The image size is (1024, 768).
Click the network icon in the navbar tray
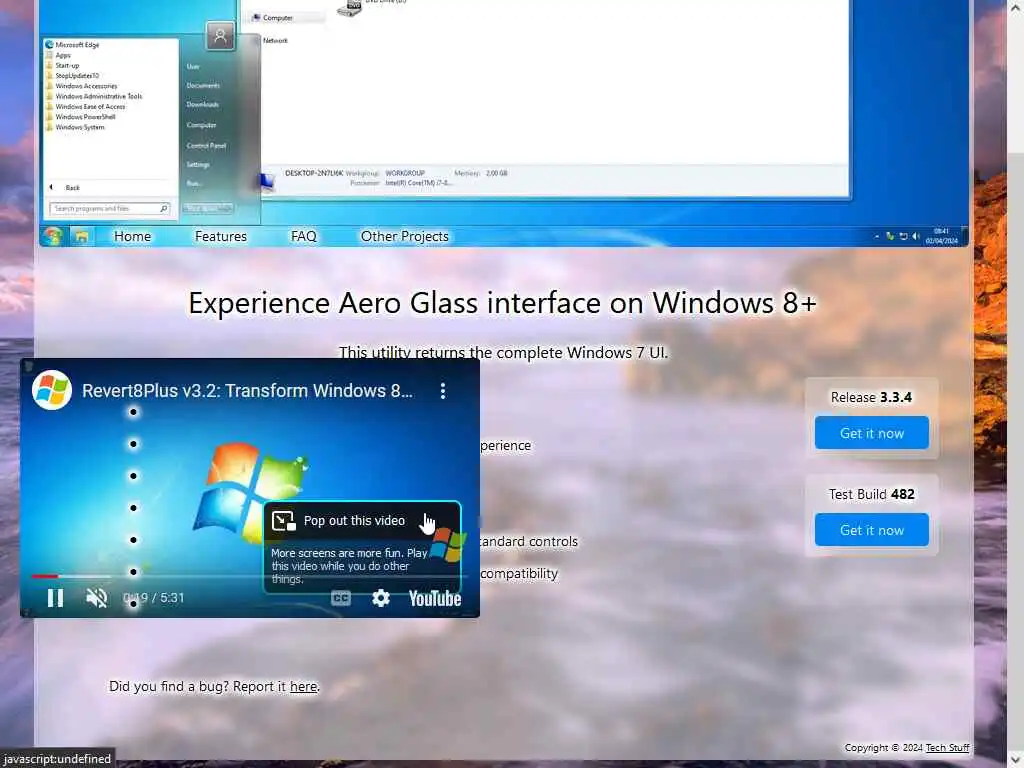point(903,236)
